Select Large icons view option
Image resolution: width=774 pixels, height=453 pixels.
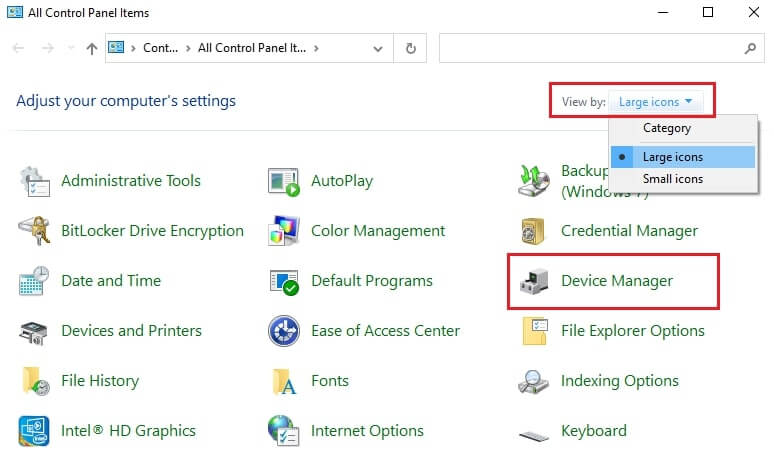click(683, 157)
